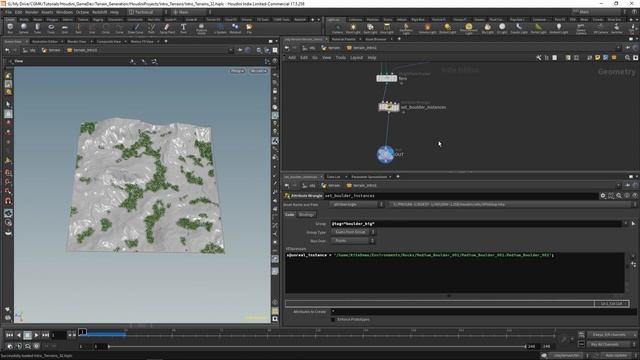Open the network editor Tools menu

click(x=340, y=58)
